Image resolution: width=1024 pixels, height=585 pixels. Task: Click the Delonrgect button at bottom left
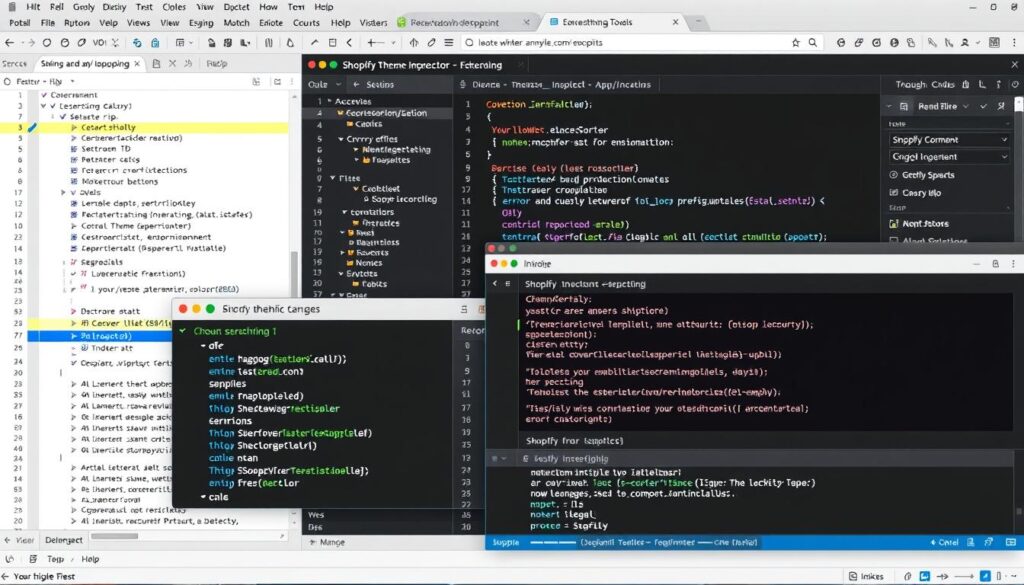[x=64, y=540]
